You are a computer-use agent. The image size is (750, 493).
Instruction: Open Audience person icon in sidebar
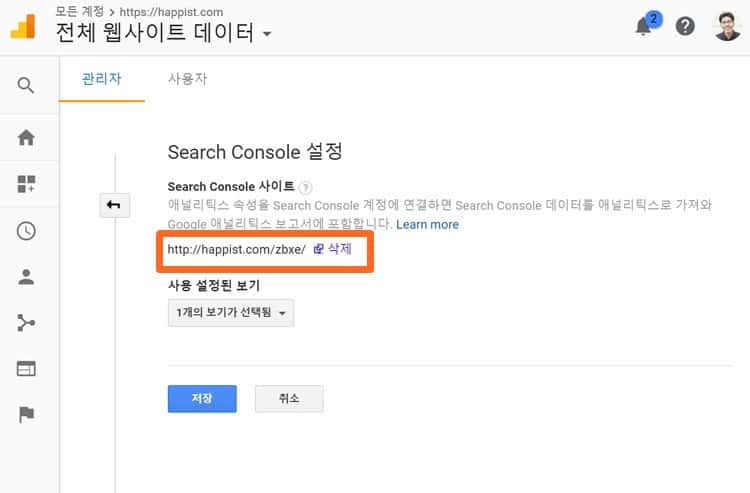coord(27,277)
